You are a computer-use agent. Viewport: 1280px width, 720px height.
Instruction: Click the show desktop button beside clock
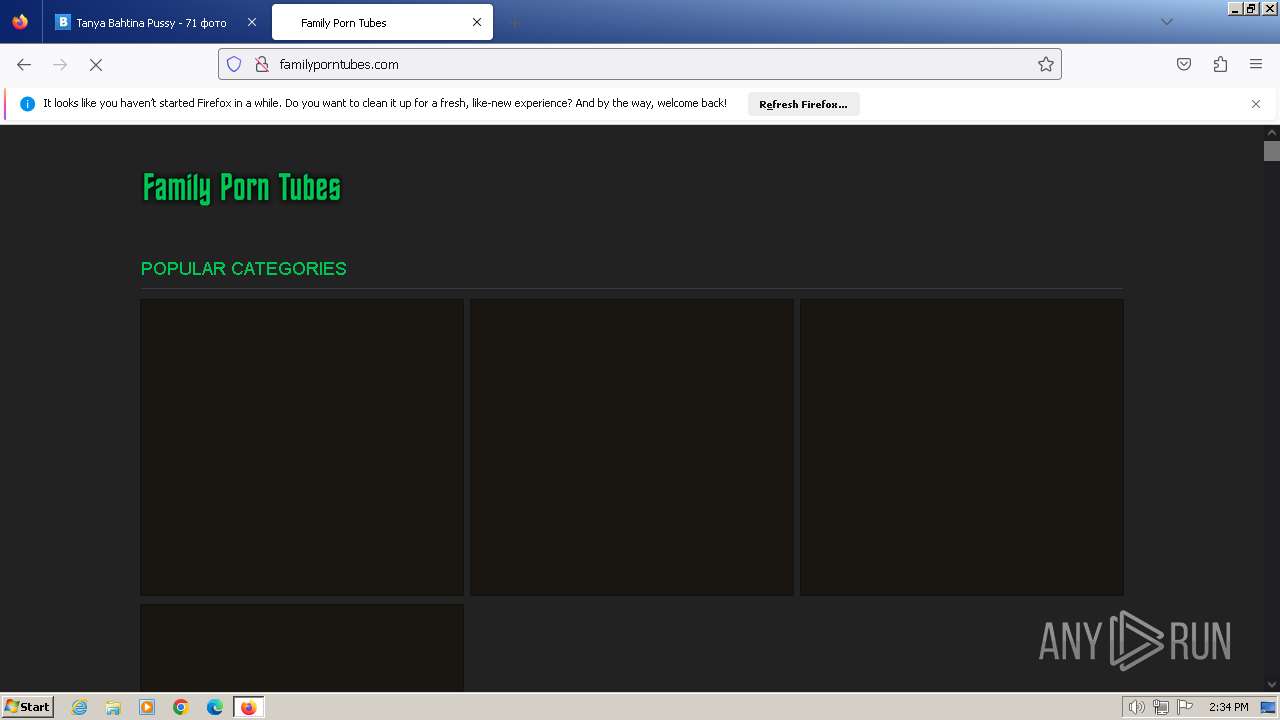(x=1268, y=707)
